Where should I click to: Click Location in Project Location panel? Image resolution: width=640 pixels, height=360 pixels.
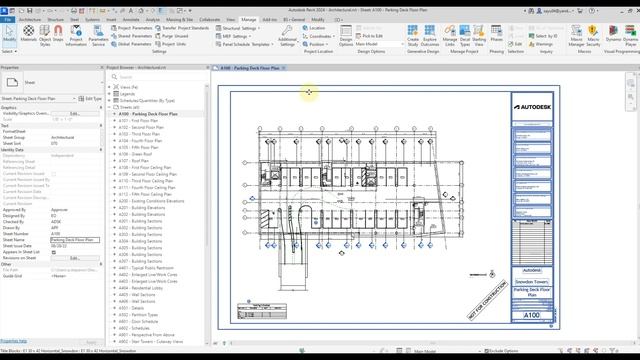tap(314, 28)
